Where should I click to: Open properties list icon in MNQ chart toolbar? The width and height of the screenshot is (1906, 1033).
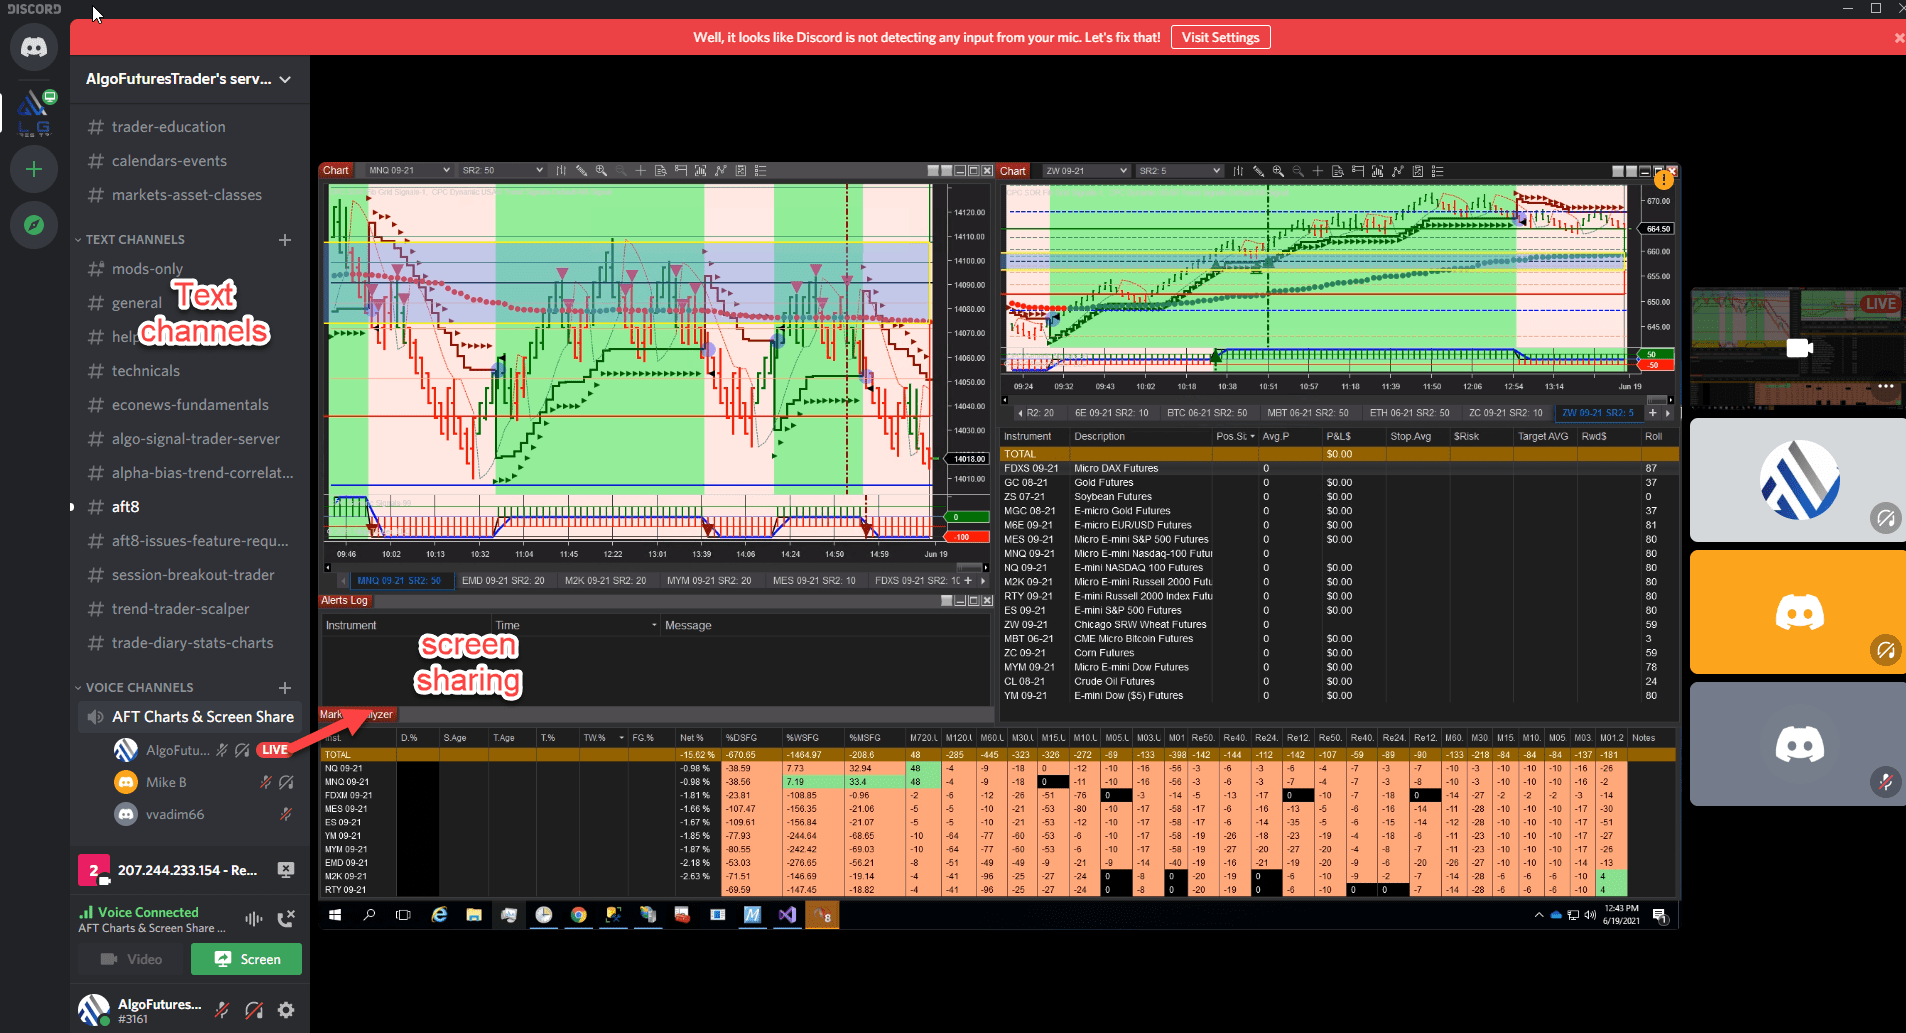(761, 171)
